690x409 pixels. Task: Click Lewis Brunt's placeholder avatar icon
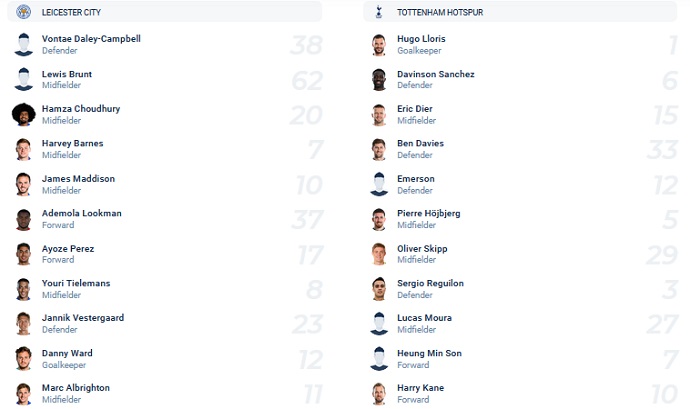pyautogui.click(x=23, y=79)
